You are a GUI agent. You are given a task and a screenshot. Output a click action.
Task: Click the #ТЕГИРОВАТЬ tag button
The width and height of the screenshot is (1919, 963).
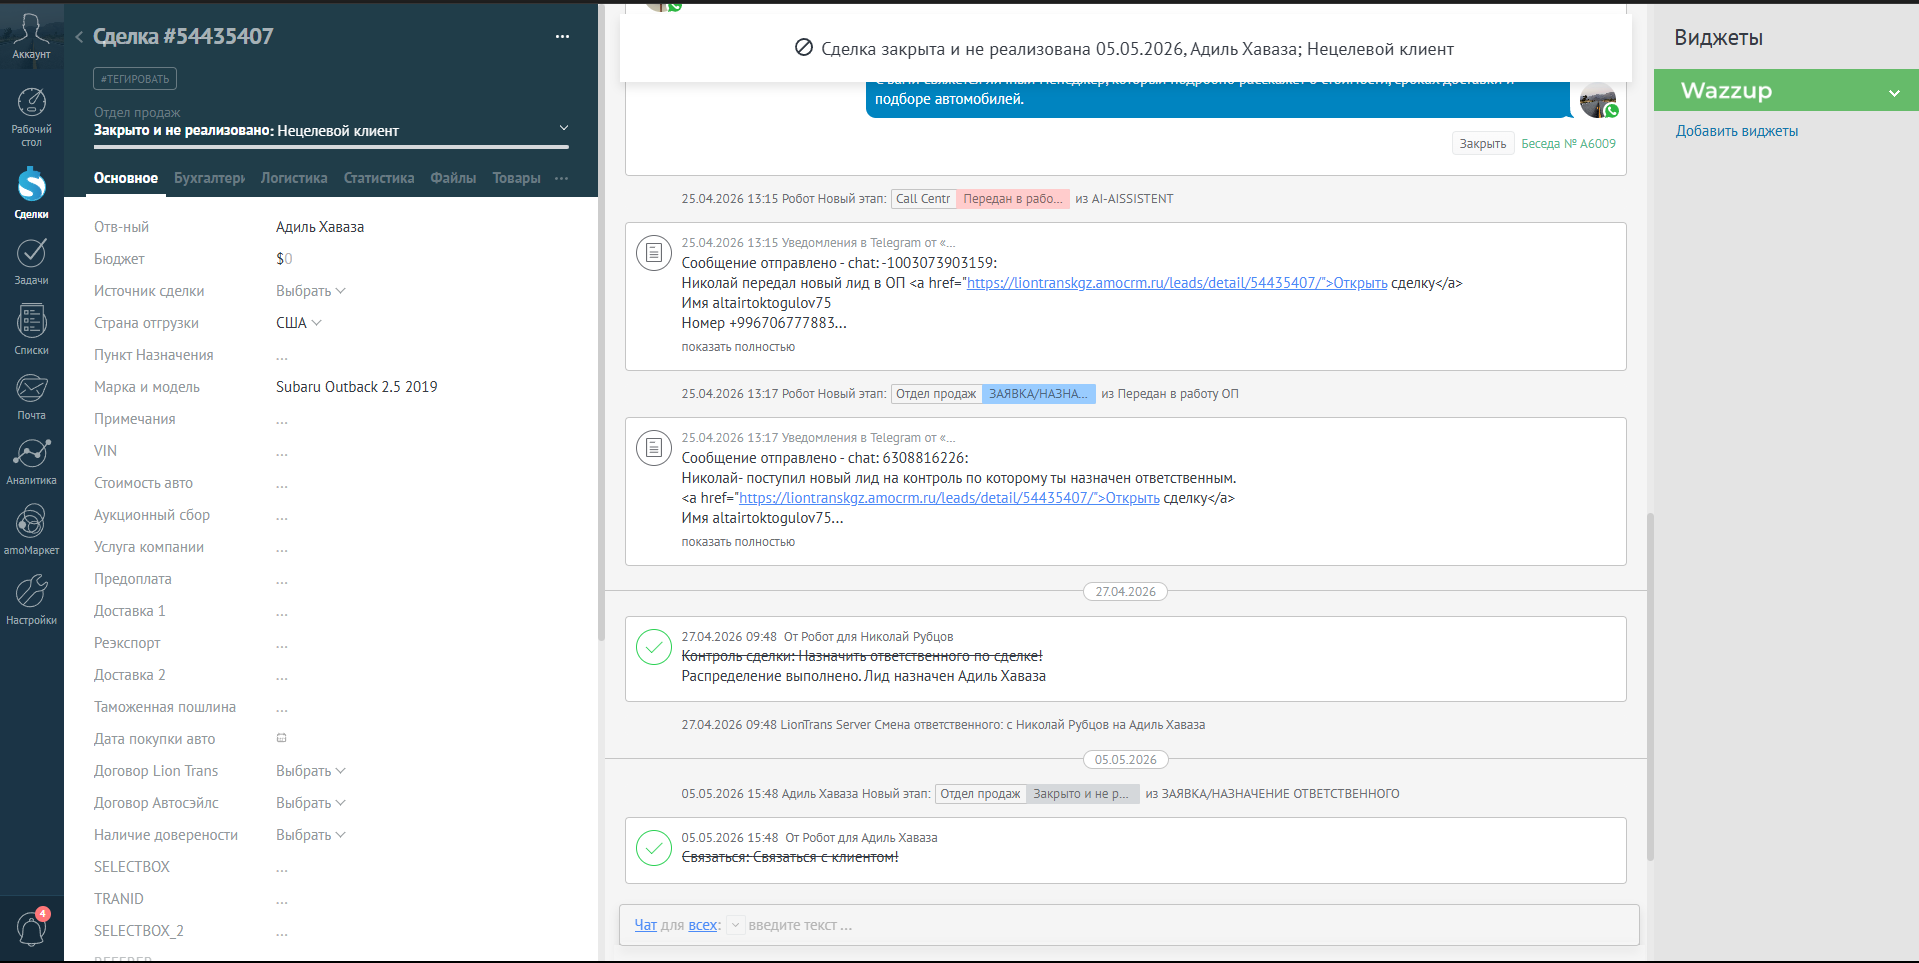click(135, 79)
